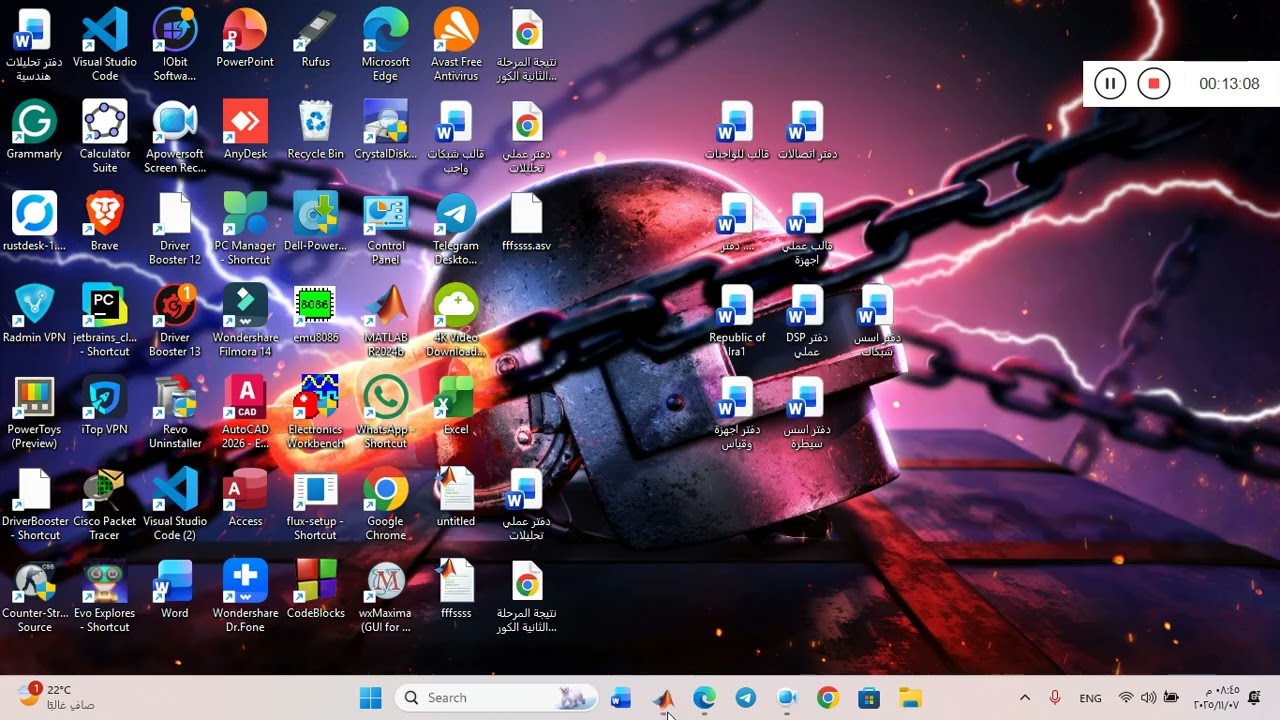Open the flux-setup shortcut
This screenshot has height=720, width=1280.
(315, 506)
